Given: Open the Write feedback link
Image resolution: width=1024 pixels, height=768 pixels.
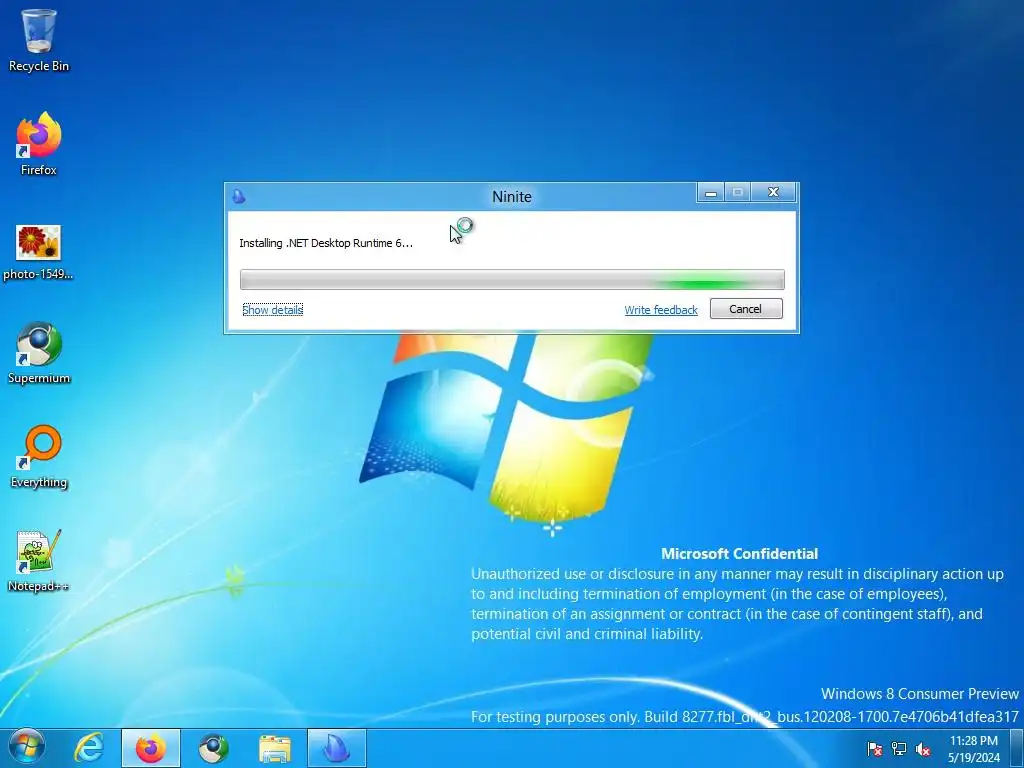Looking at the screenshot, I should (661, 310).
